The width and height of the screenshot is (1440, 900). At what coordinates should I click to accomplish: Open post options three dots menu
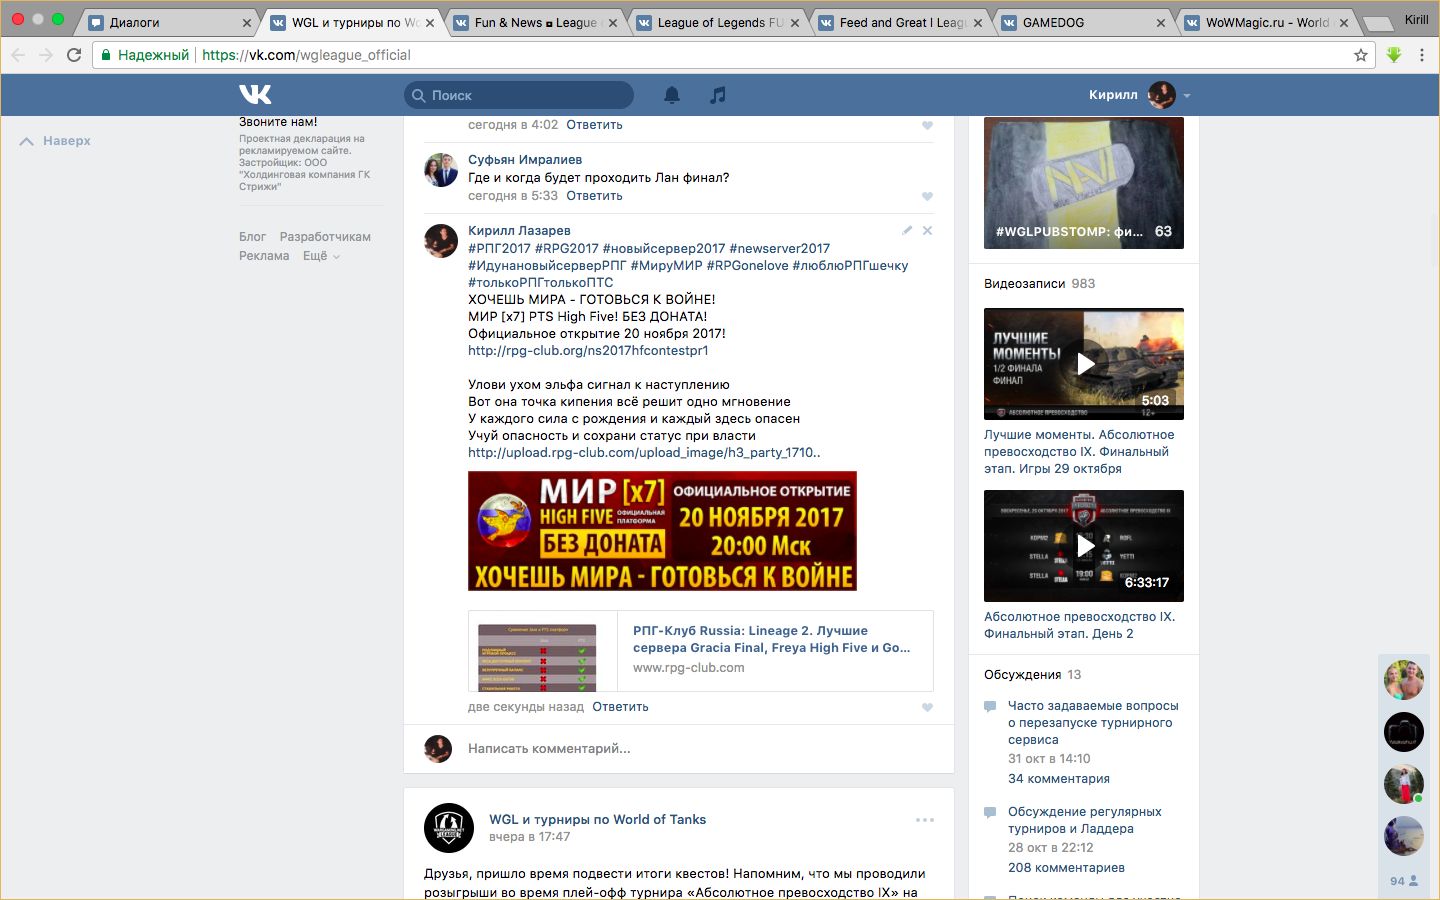925,820
